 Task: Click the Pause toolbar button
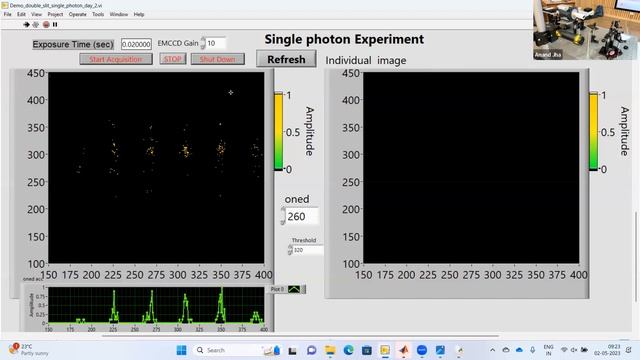click(55, 24)
